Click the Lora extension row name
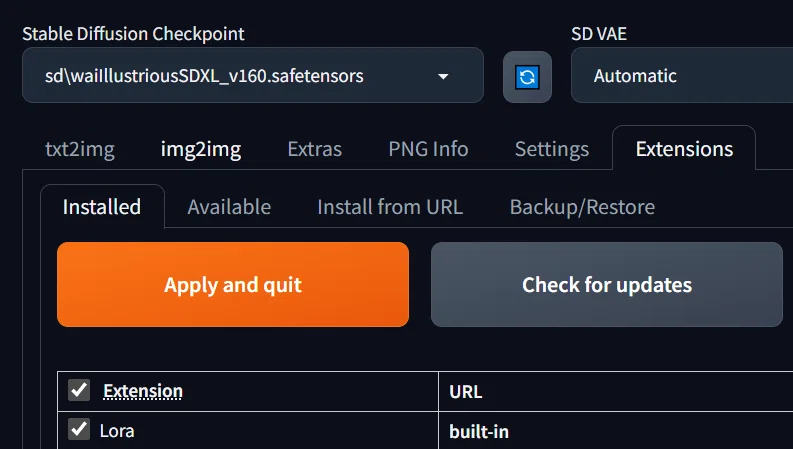 [x=117, y=431]
